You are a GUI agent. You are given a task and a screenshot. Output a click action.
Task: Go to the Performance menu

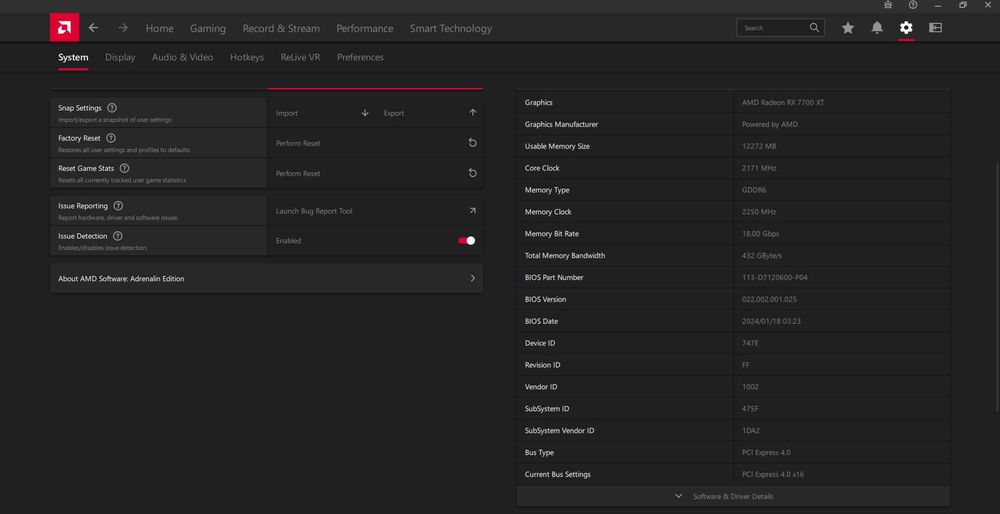point(365,29)
